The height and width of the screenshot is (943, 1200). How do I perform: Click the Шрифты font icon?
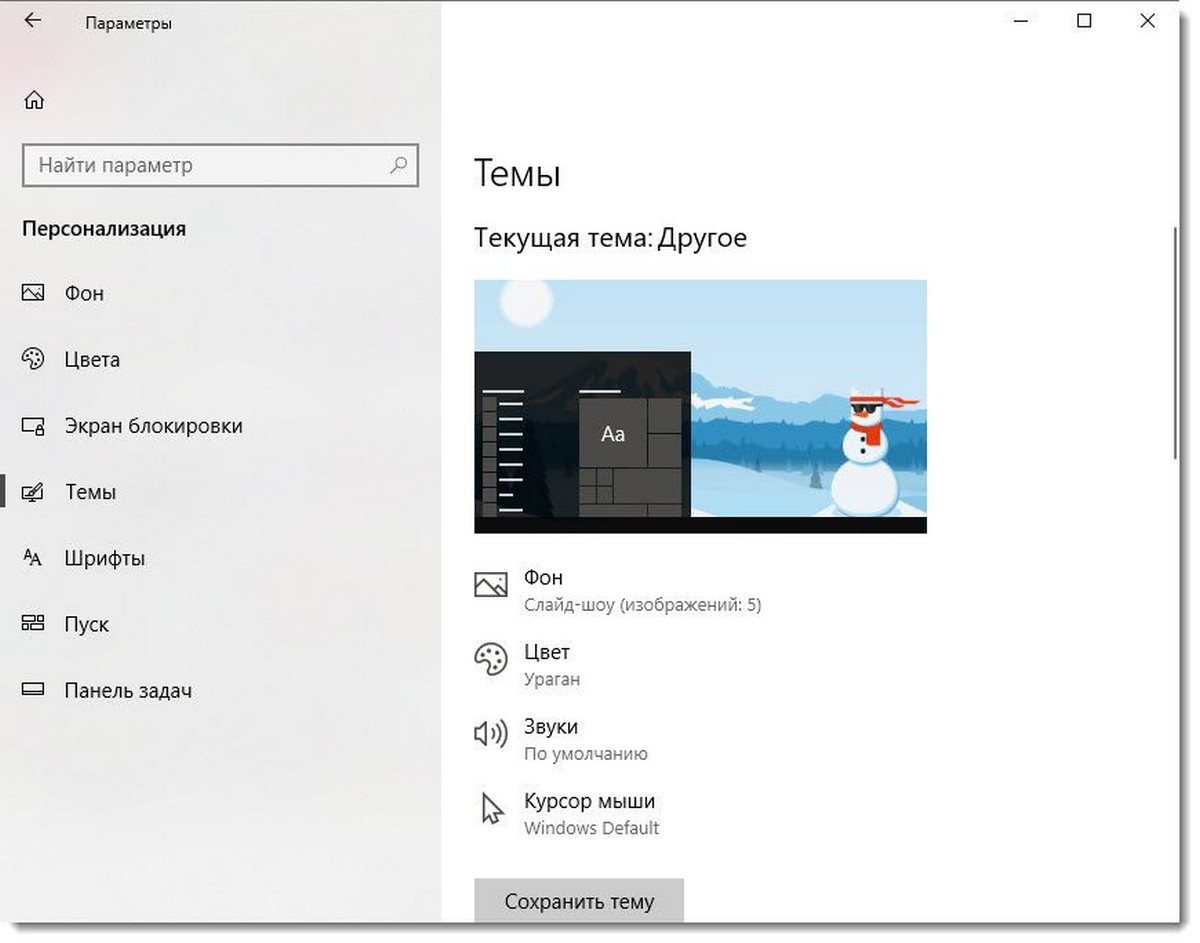pos(33,558)
